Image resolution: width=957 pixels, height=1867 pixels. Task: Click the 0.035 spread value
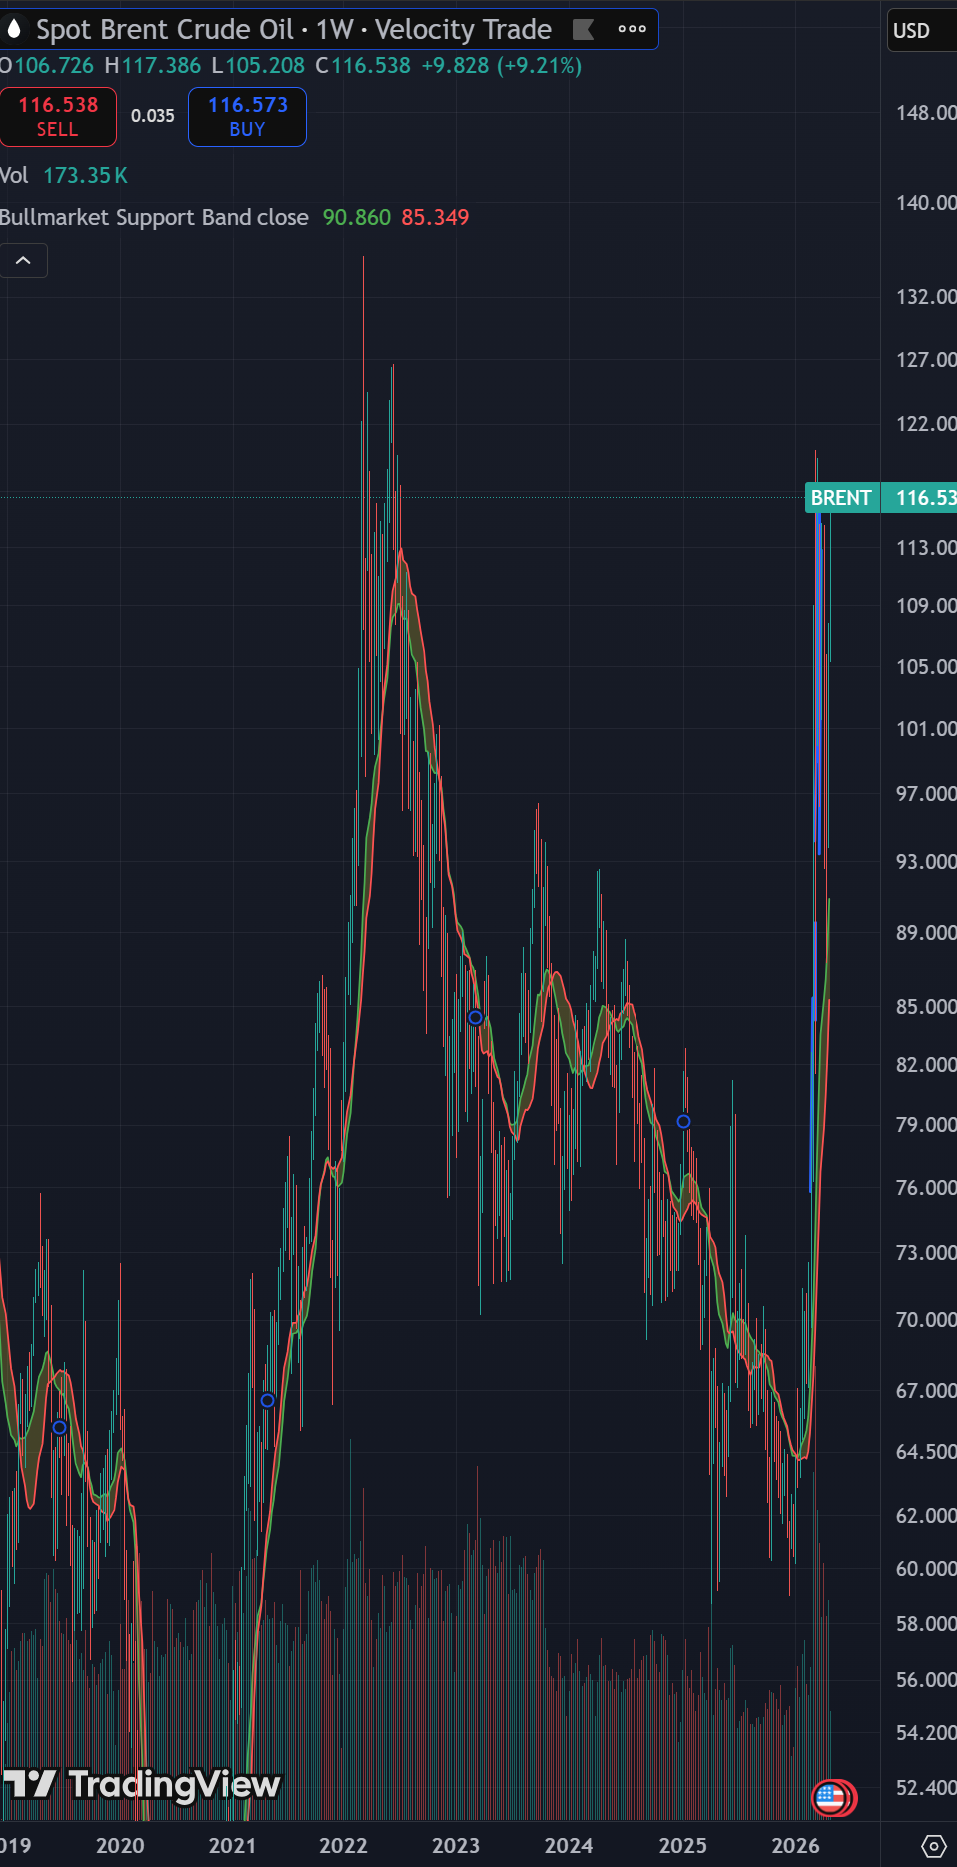point(153,116)
